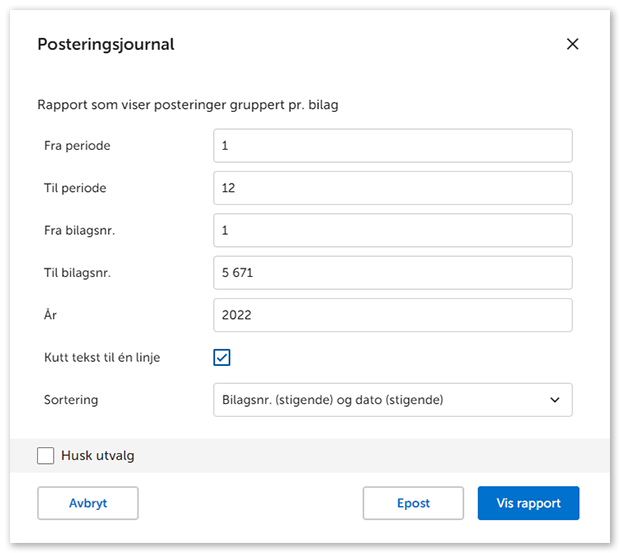
Task: Click the Fra periode label
Action: pos(77,146)
